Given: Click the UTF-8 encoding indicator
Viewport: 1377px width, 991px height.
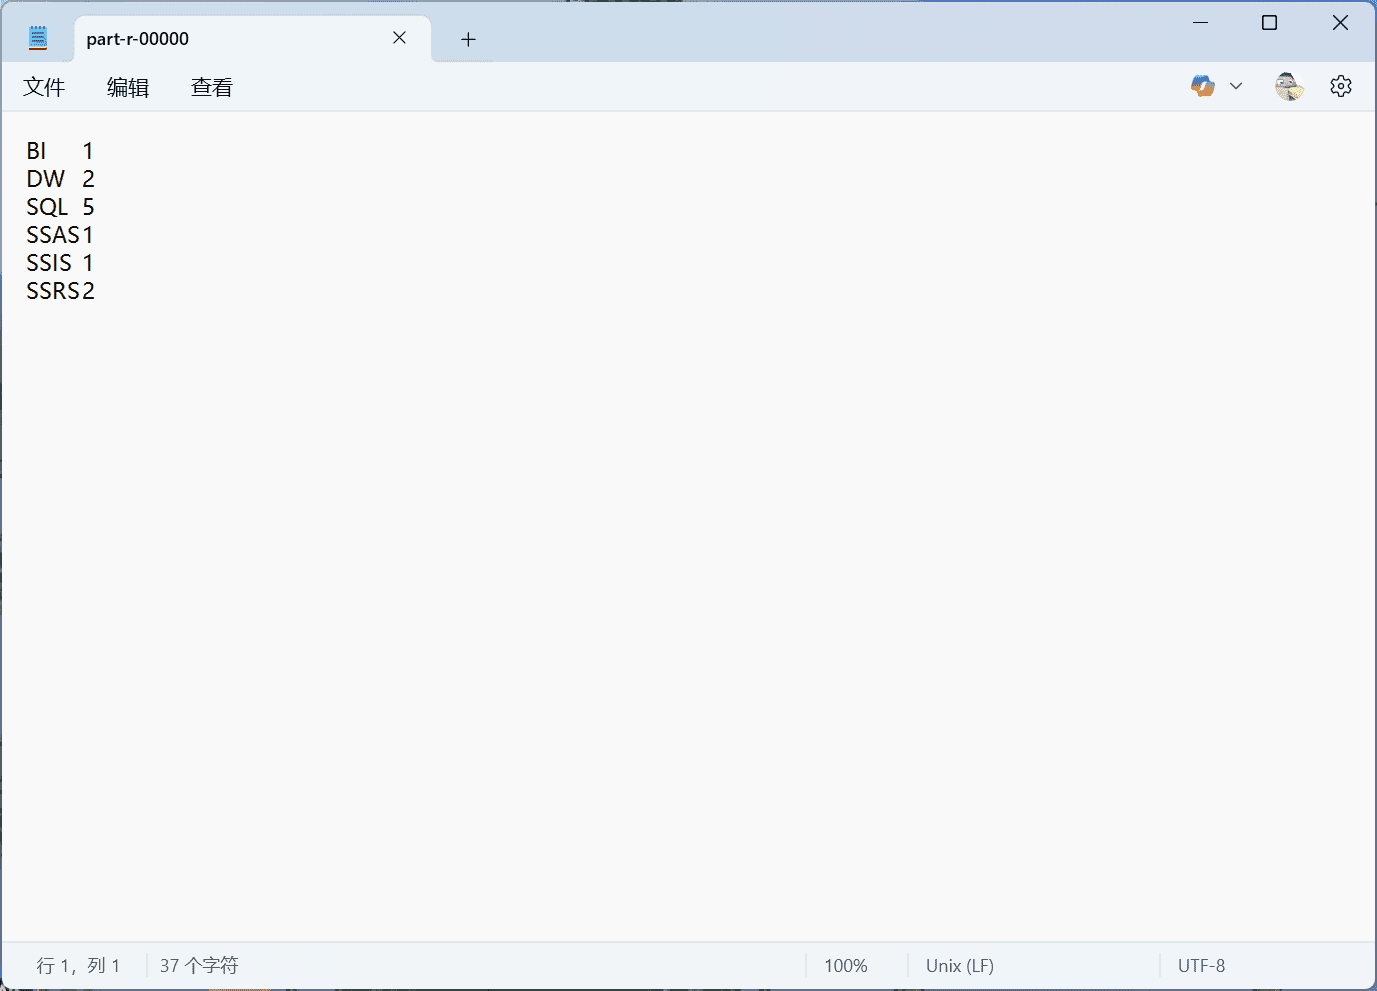Looking at the screenshot, I should click(1201, 965).
